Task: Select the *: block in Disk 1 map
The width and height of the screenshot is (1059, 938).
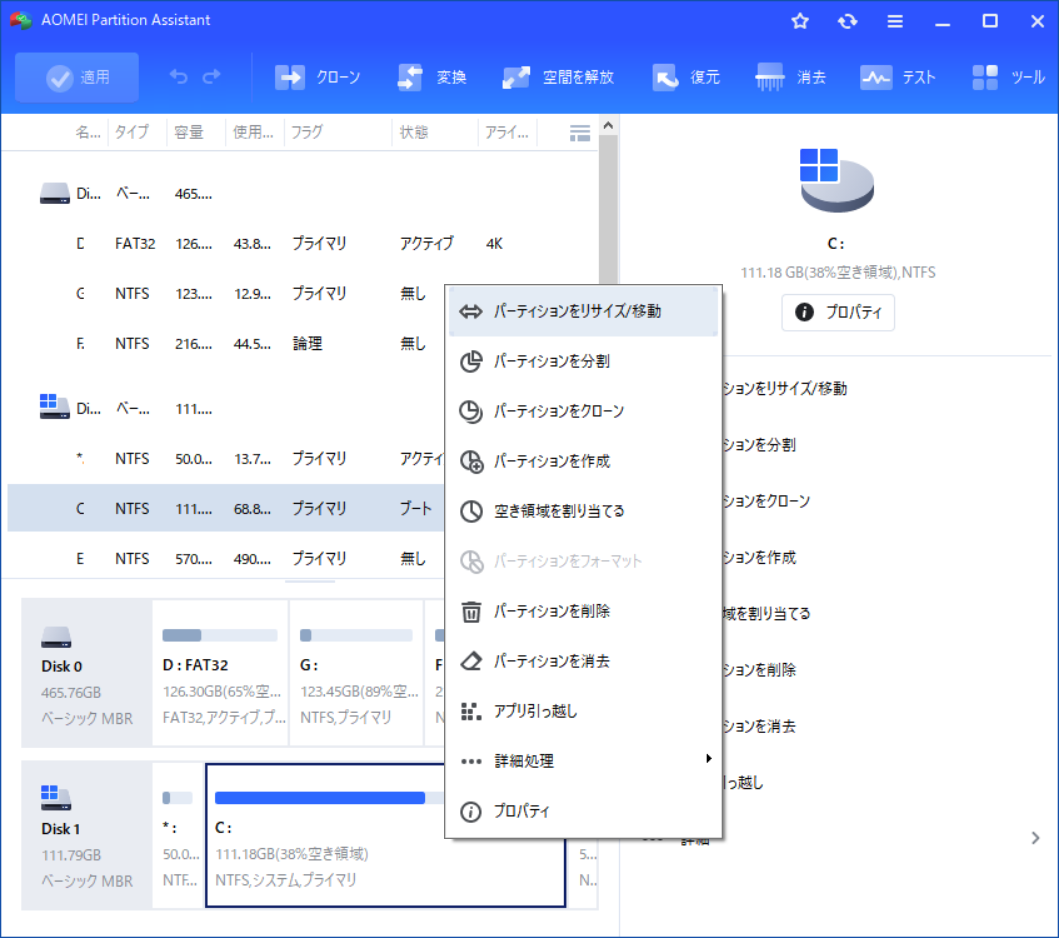Action: [x=178, y=835]
